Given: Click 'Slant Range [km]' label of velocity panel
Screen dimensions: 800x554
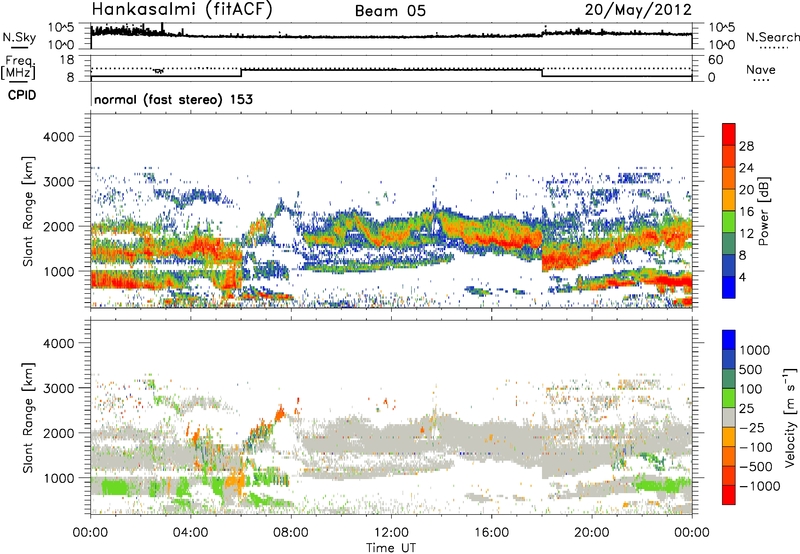Looking at the screenshot, I should coord(28,417).
